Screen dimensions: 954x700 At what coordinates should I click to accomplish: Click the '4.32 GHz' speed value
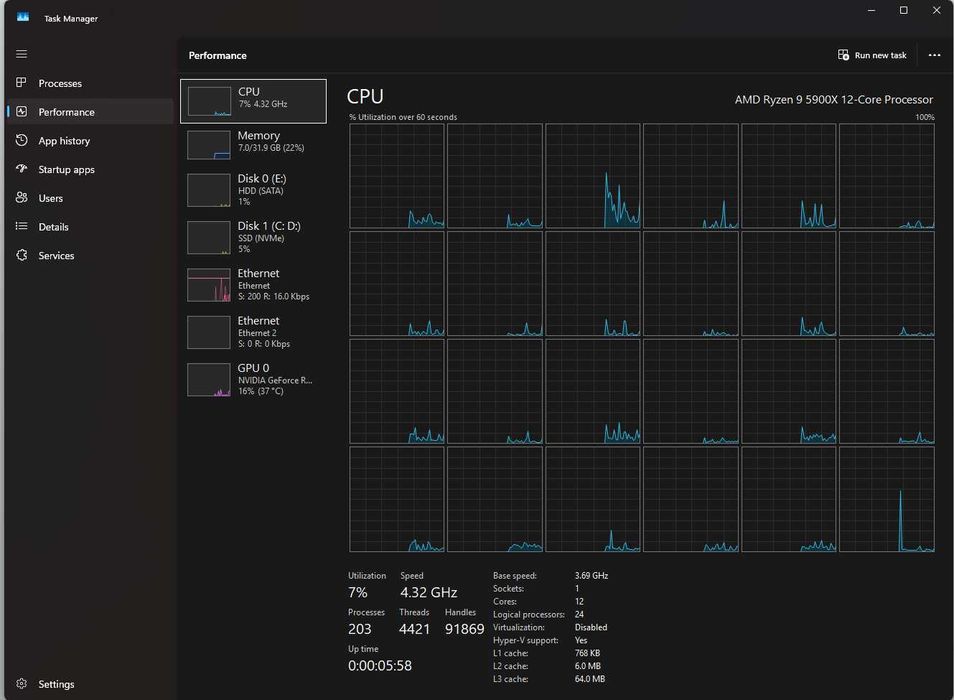[428, 592]
